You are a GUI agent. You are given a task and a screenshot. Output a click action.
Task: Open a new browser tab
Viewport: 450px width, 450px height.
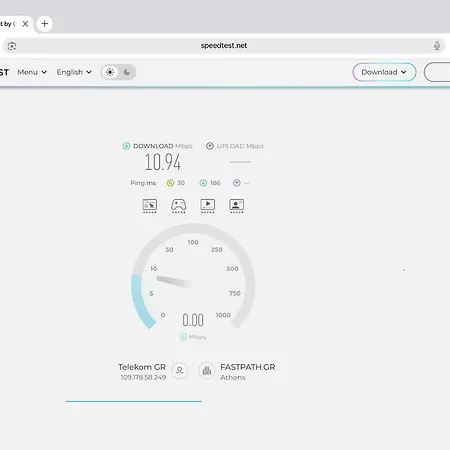(x=44, y=24)
